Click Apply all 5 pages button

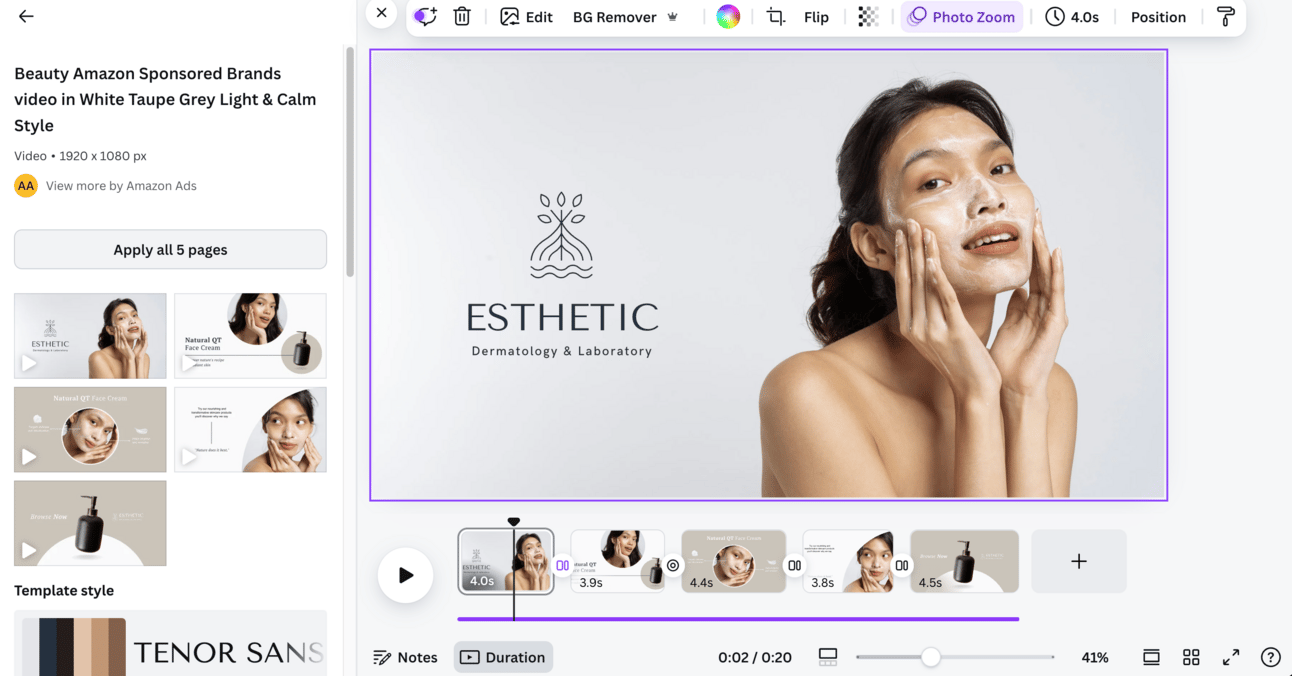click(x=170, y=250)
